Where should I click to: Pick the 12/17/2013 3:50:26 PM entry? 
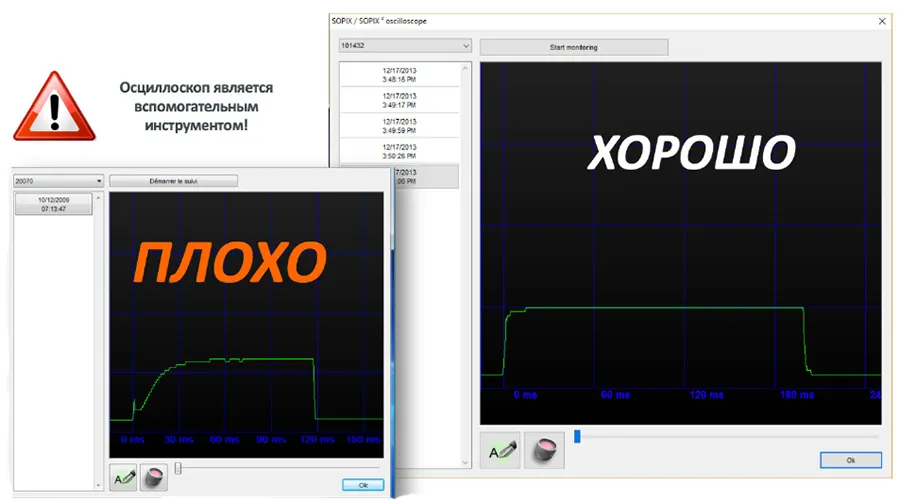pos(399,152)
